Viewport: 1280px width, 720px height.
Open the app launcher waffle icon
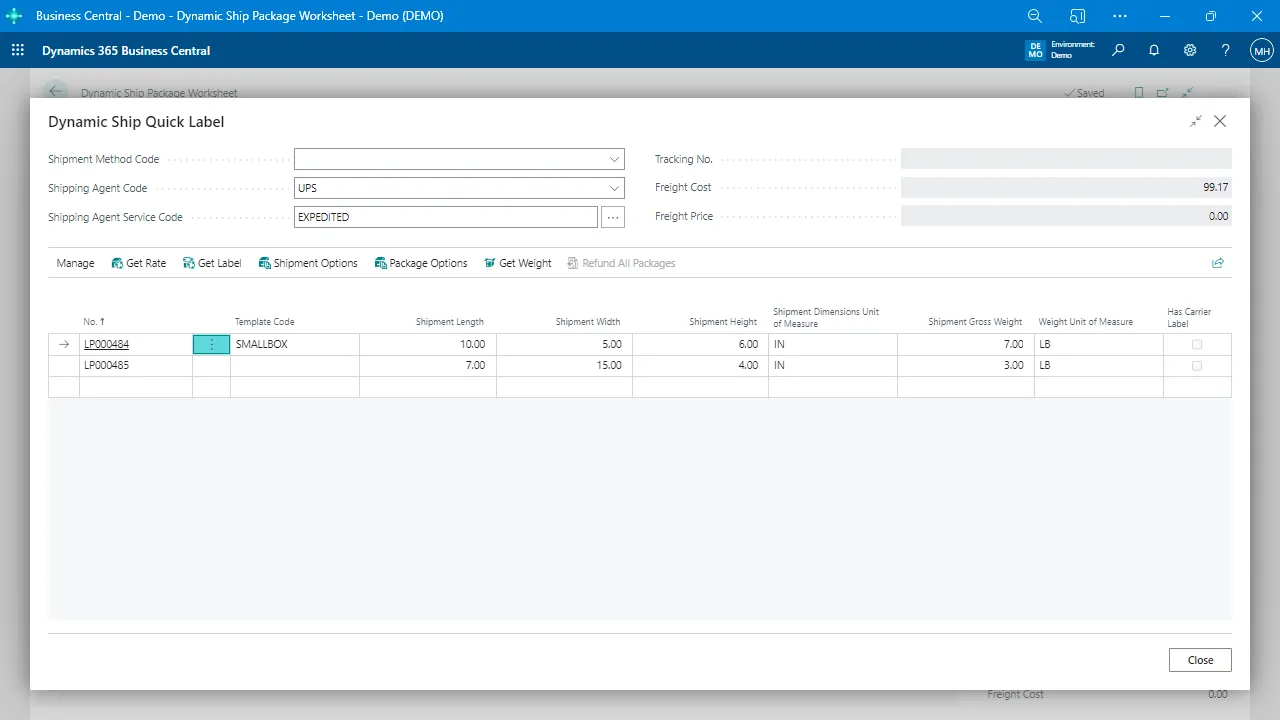click(17, 50)
